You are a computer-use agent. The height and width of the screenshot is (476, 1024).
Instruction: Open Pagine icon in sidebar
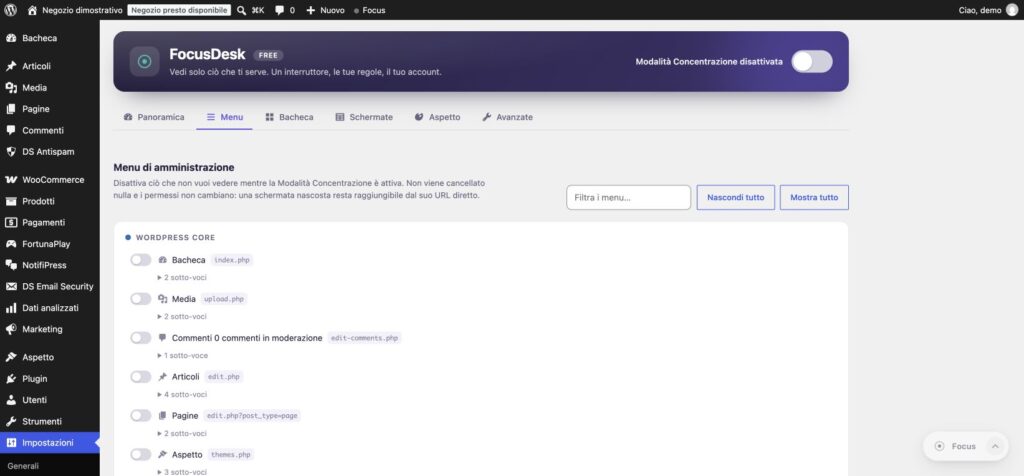tap(10, 109)
